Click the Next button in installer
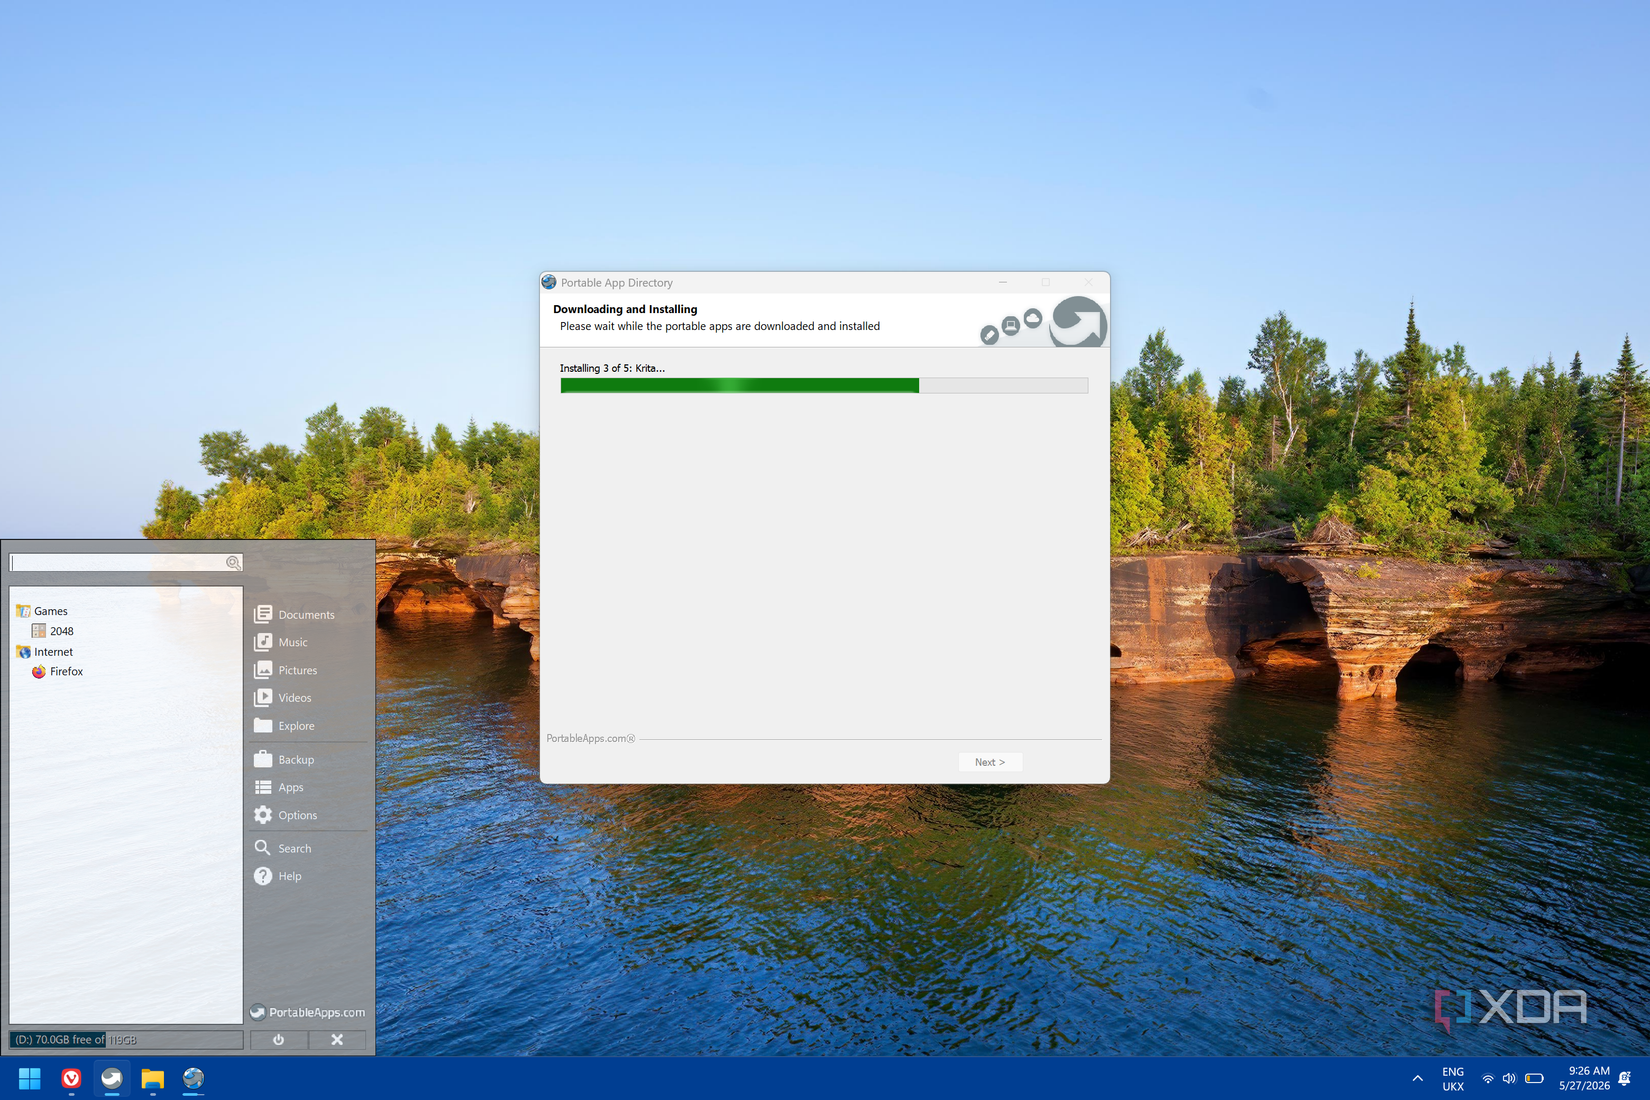The height and width of the screenshot is (1100, 1650). pos(990,762)
